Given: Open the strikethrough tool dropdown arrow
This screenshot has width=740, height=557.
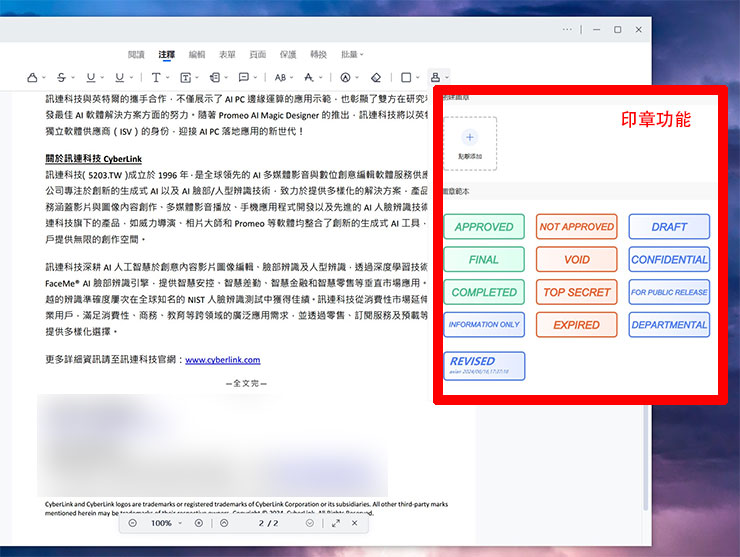Looking at the screenshot, I should pyautogui.click(x=73, y=78).
